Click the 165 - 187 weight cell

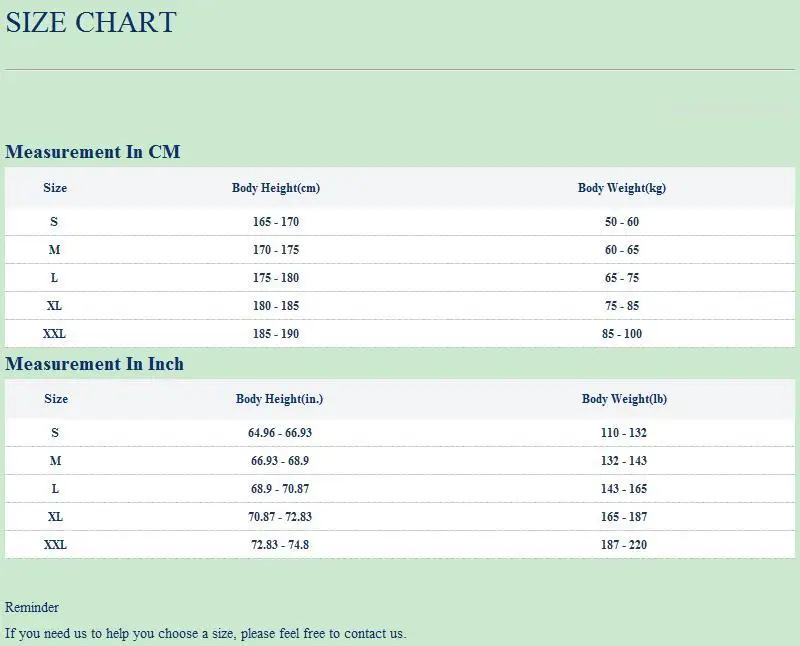click(623, 517)
